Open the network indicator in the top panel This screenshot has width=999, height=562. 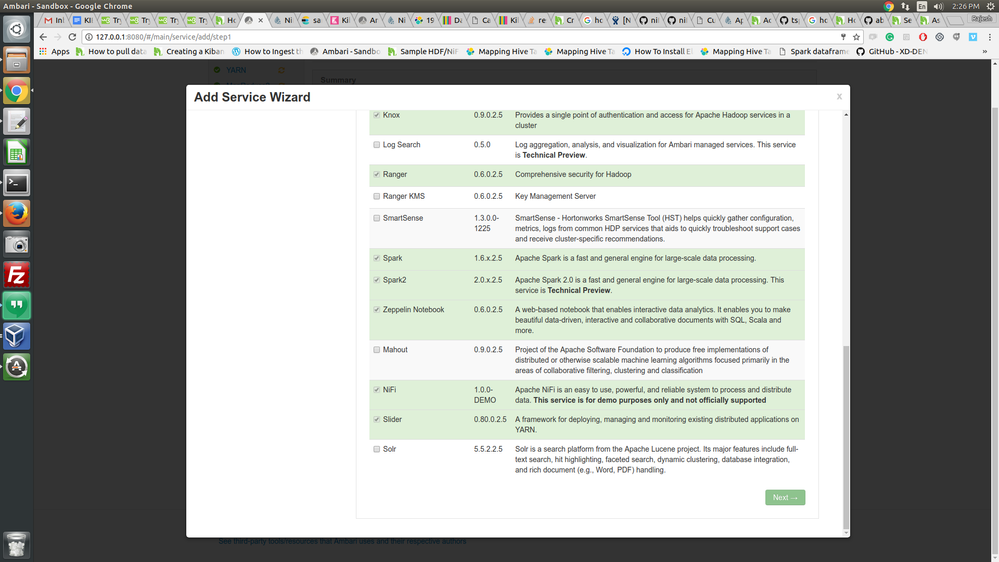tap(905, 6)
